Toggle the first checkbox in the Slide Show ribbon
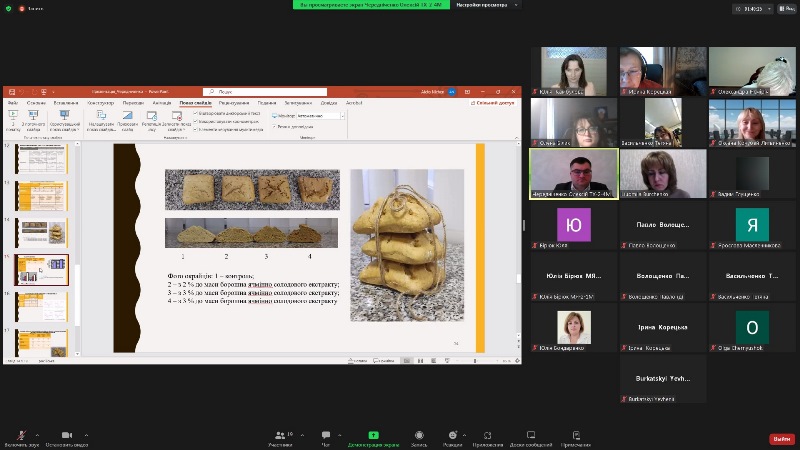Image resolution: width=800 pixels, height=450 pixels. pos(195,113)
